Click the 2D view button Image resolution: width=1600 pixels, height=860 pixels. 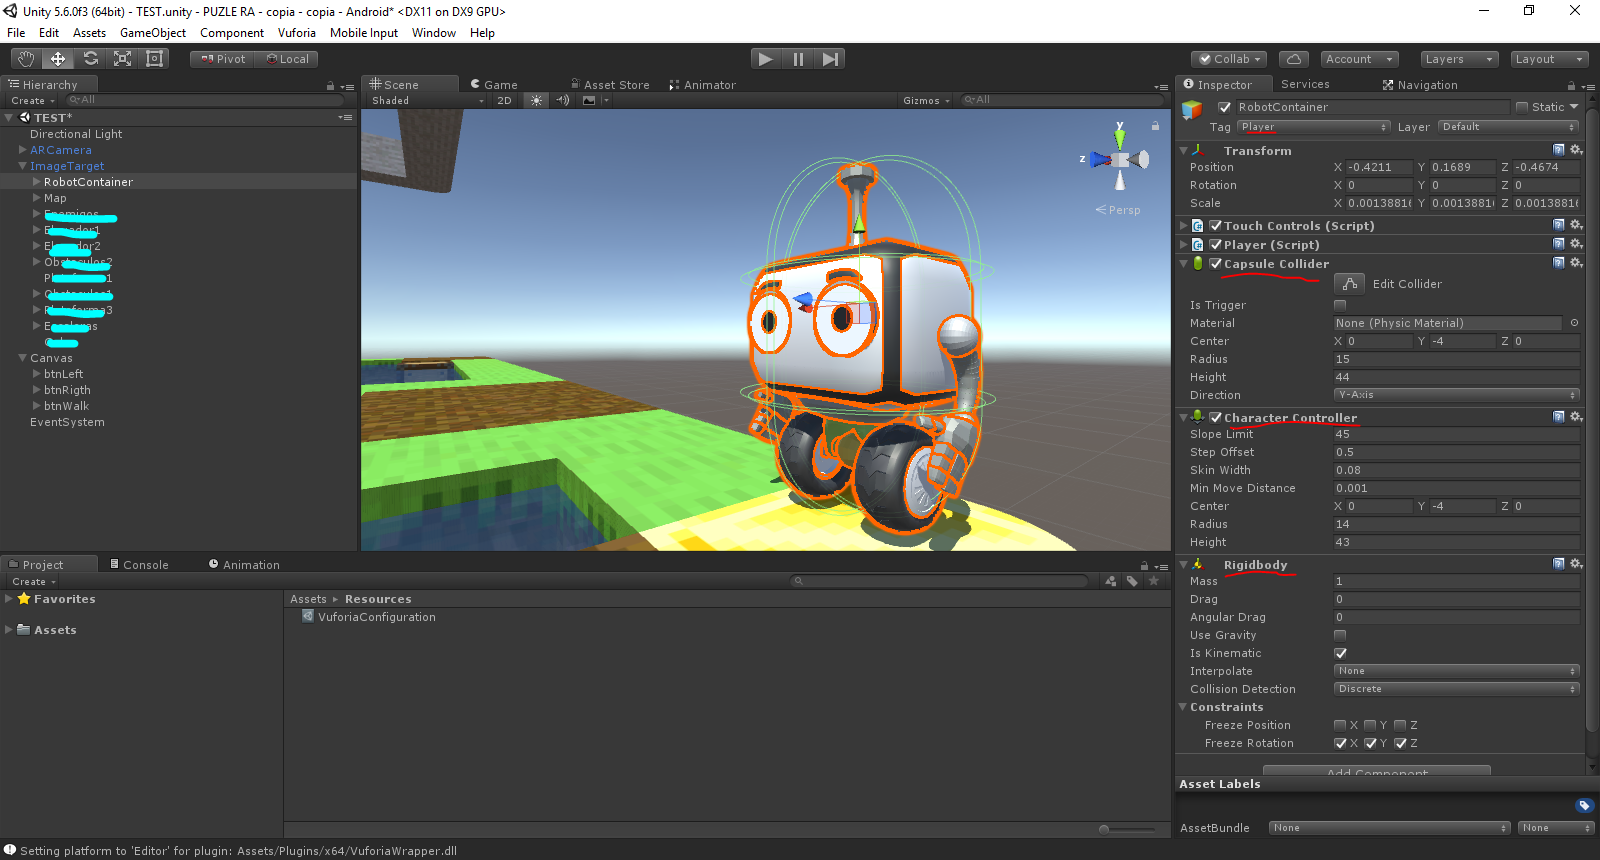point(504,100)
